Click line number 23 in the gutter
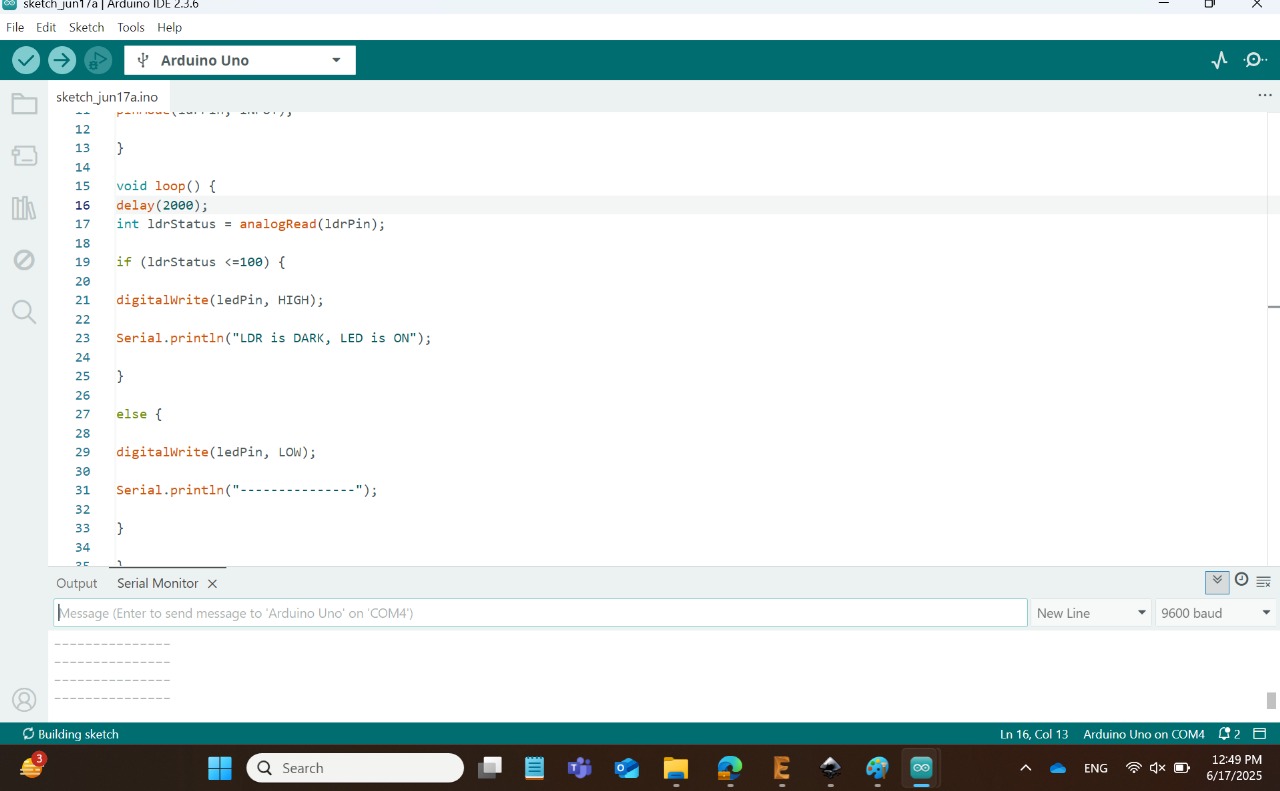This screenshot has height=791, width=1280. point(82,338)
